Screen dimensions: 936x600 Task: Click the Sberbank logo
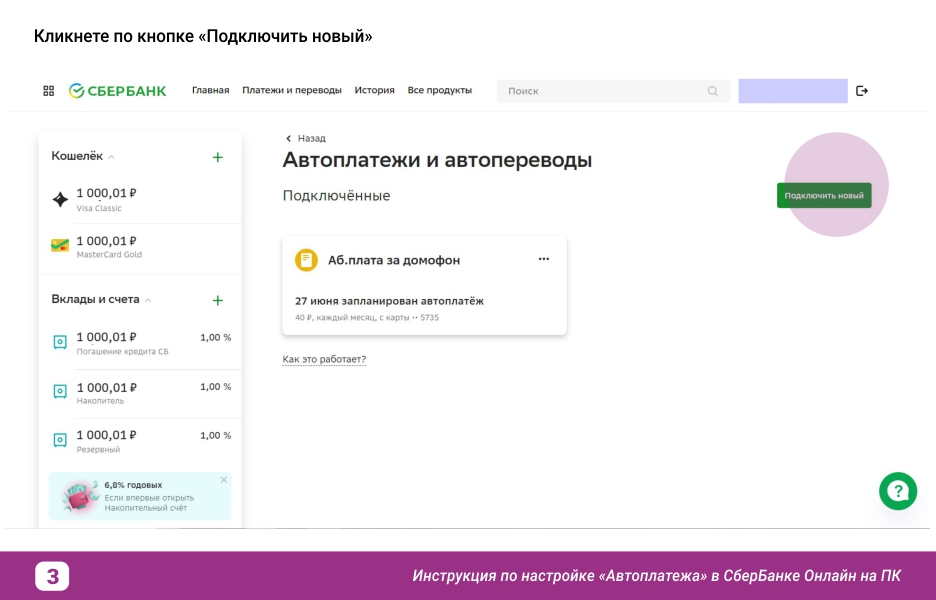(118, 91)
